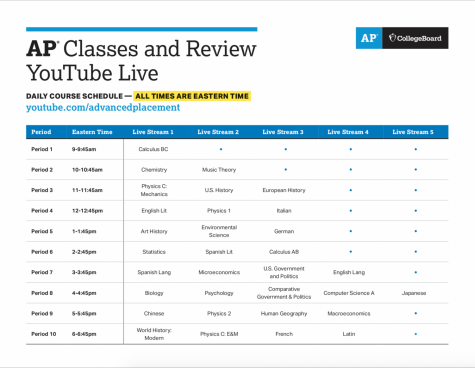The height and width of the screenshot is (368, 475).
Task: Click the 9-9:45am time cell
Action: 84,149
